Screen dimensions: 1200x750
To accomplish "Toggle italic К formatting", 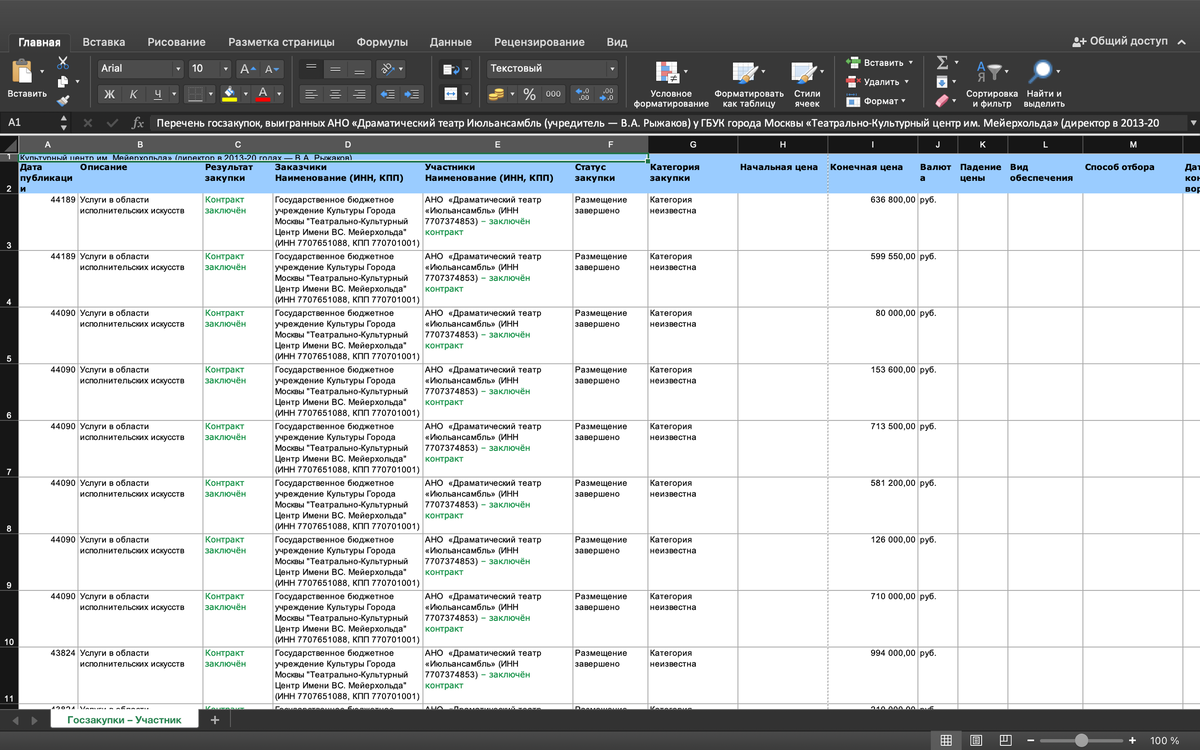I will click(133, 94).
